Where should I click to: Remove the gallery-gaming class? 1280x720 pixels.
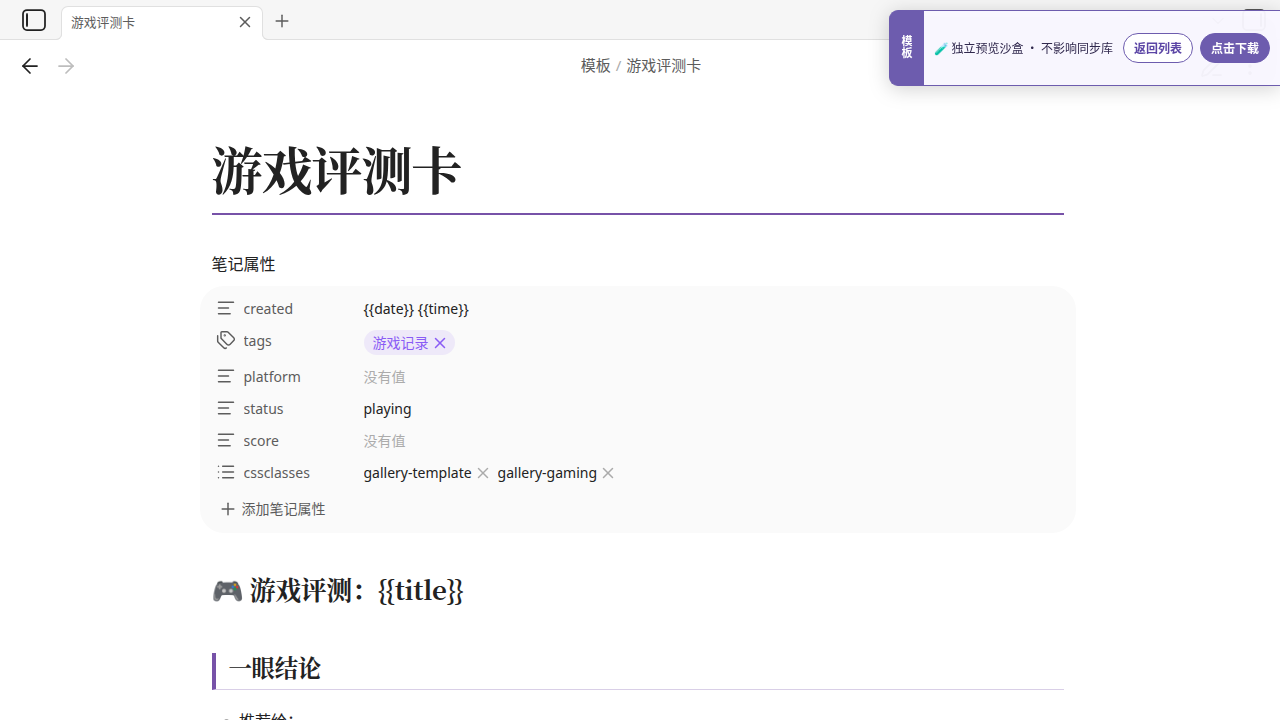(608, 473)
